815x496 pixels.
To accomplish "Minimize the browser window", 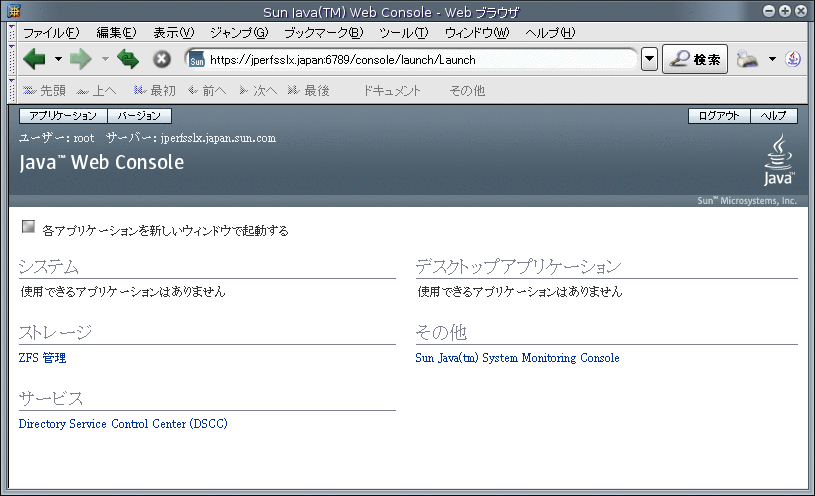I will tap(769, 11).
